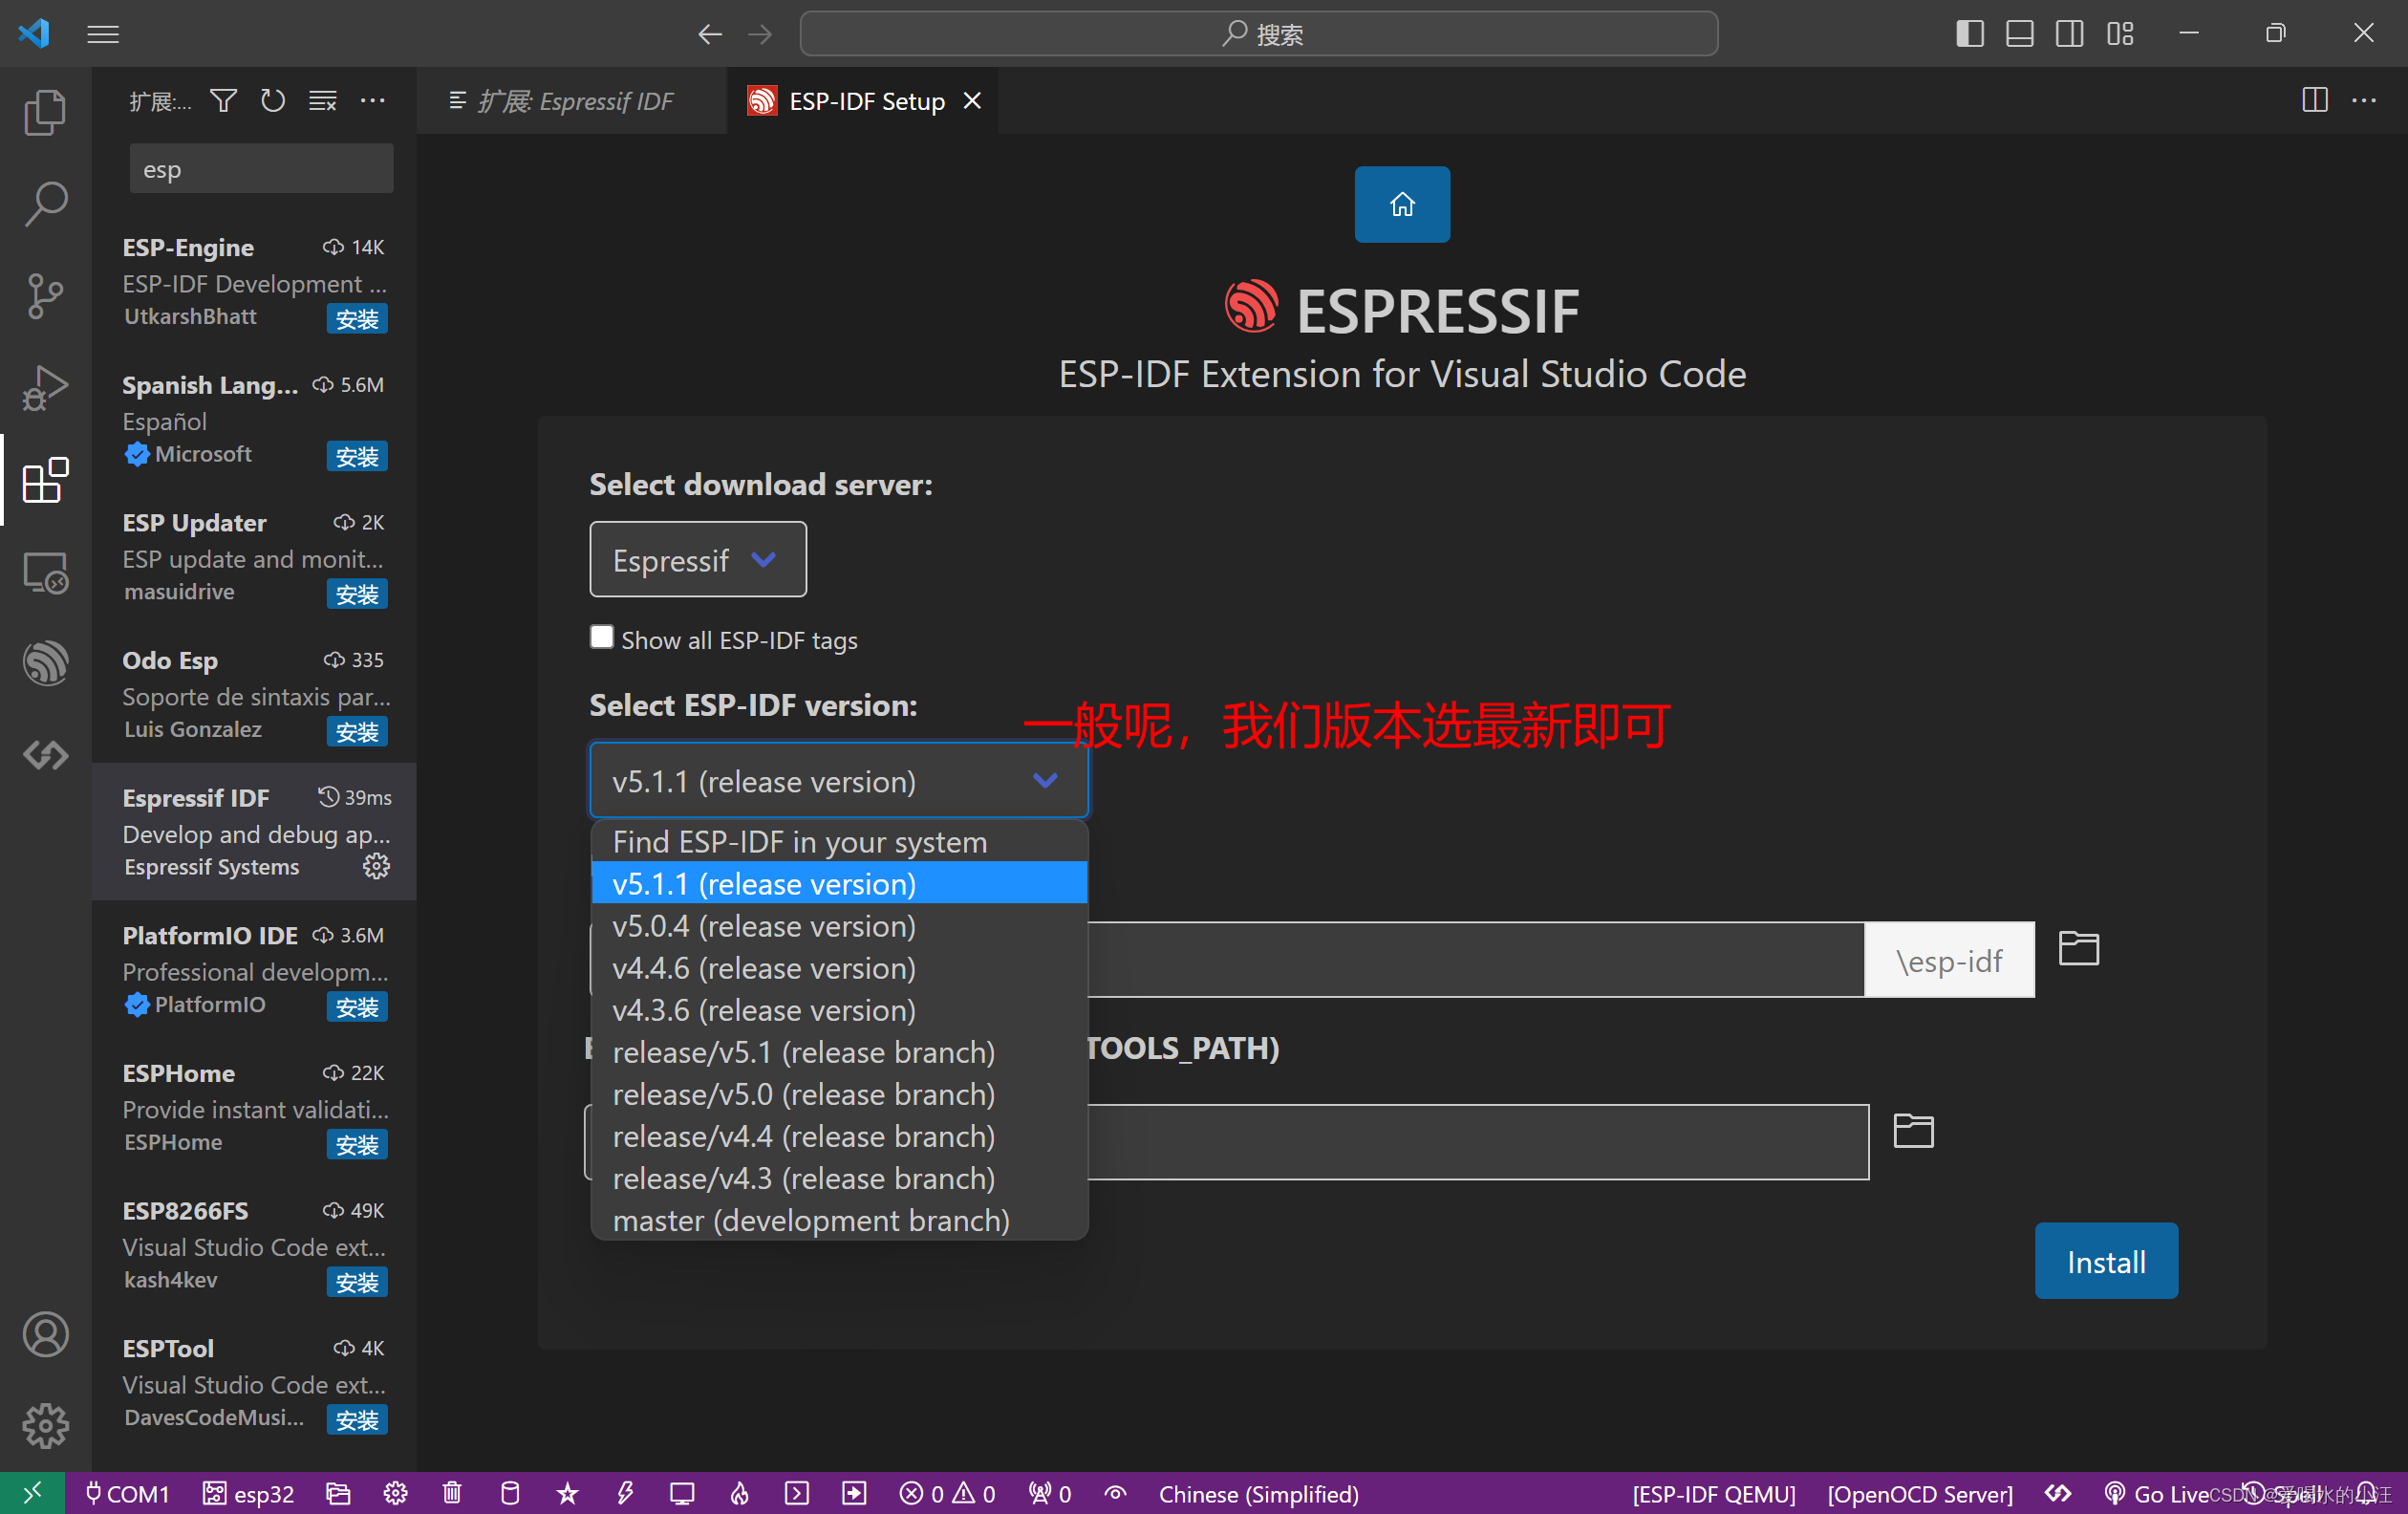Click the home button on ESP-IDF Setup

click(1402, 204)
